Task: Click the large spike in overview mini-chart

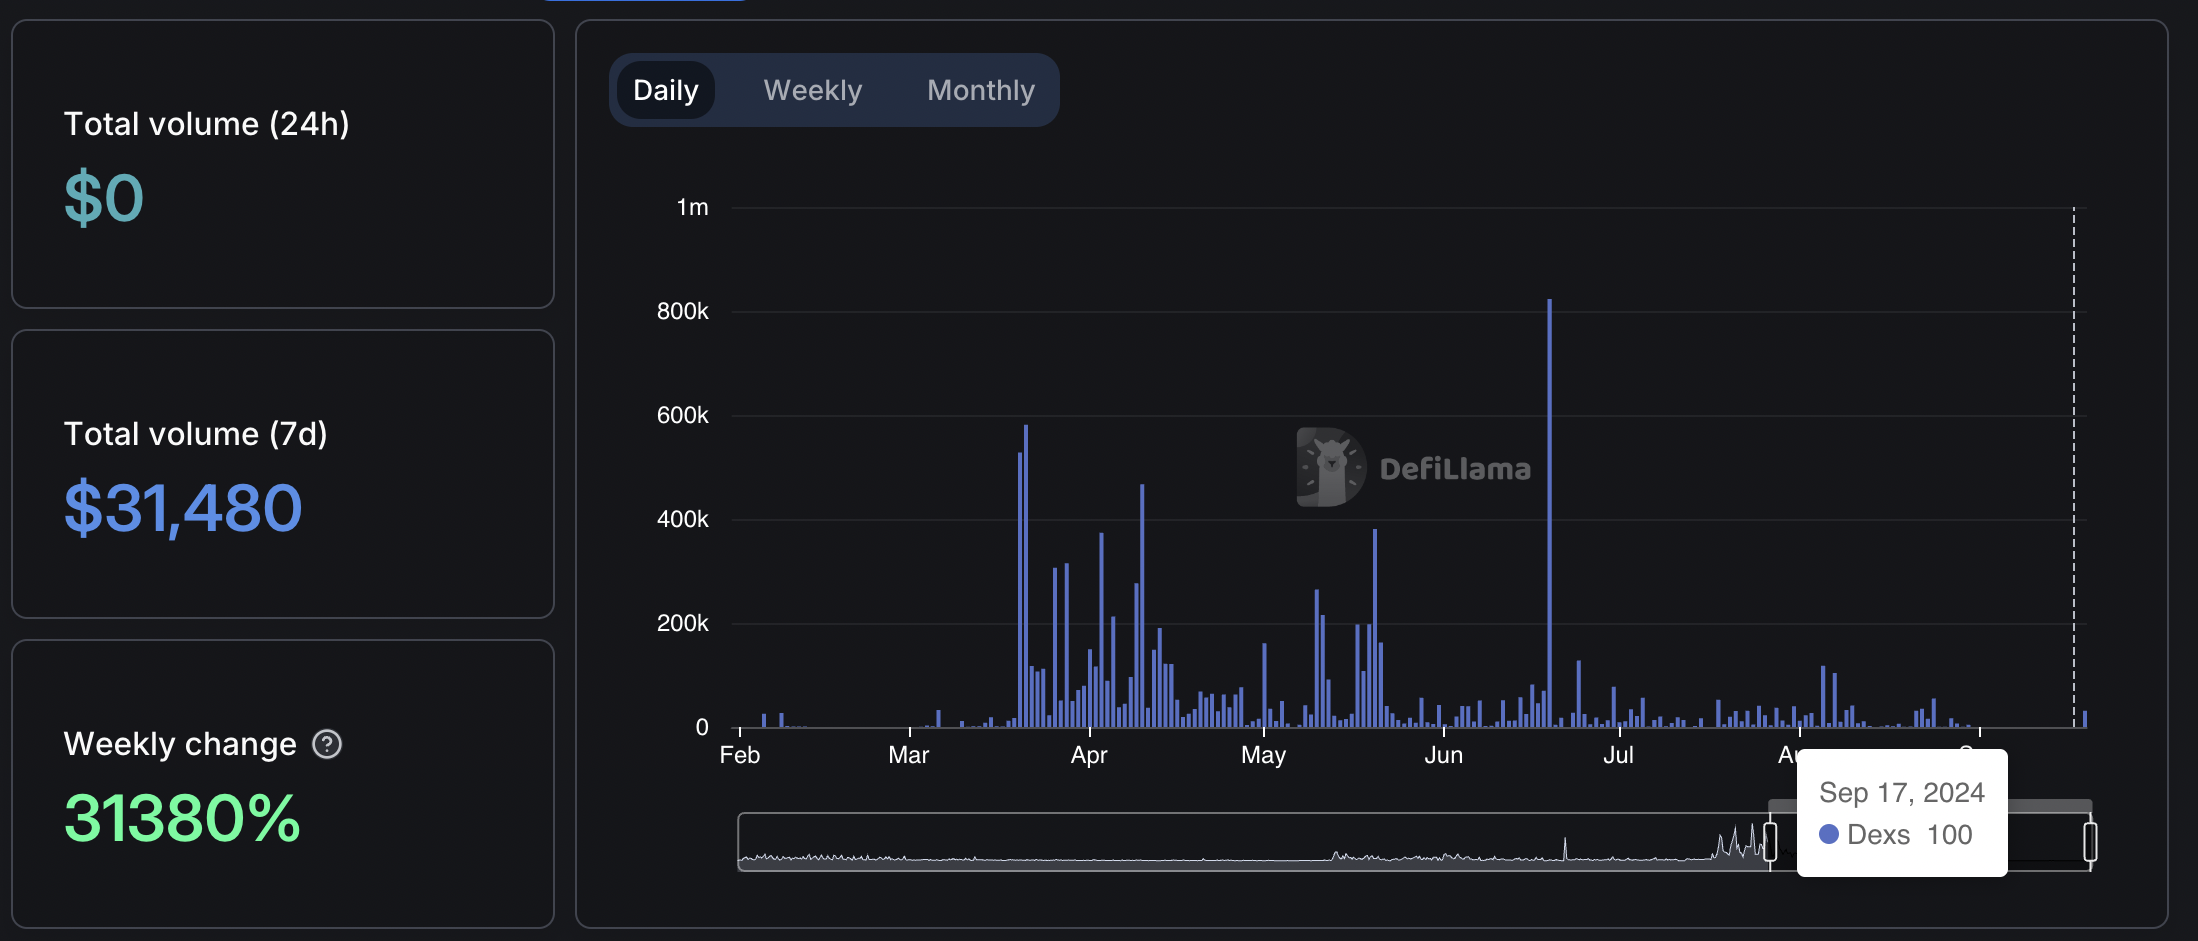Action: (x=1565, y=848)
